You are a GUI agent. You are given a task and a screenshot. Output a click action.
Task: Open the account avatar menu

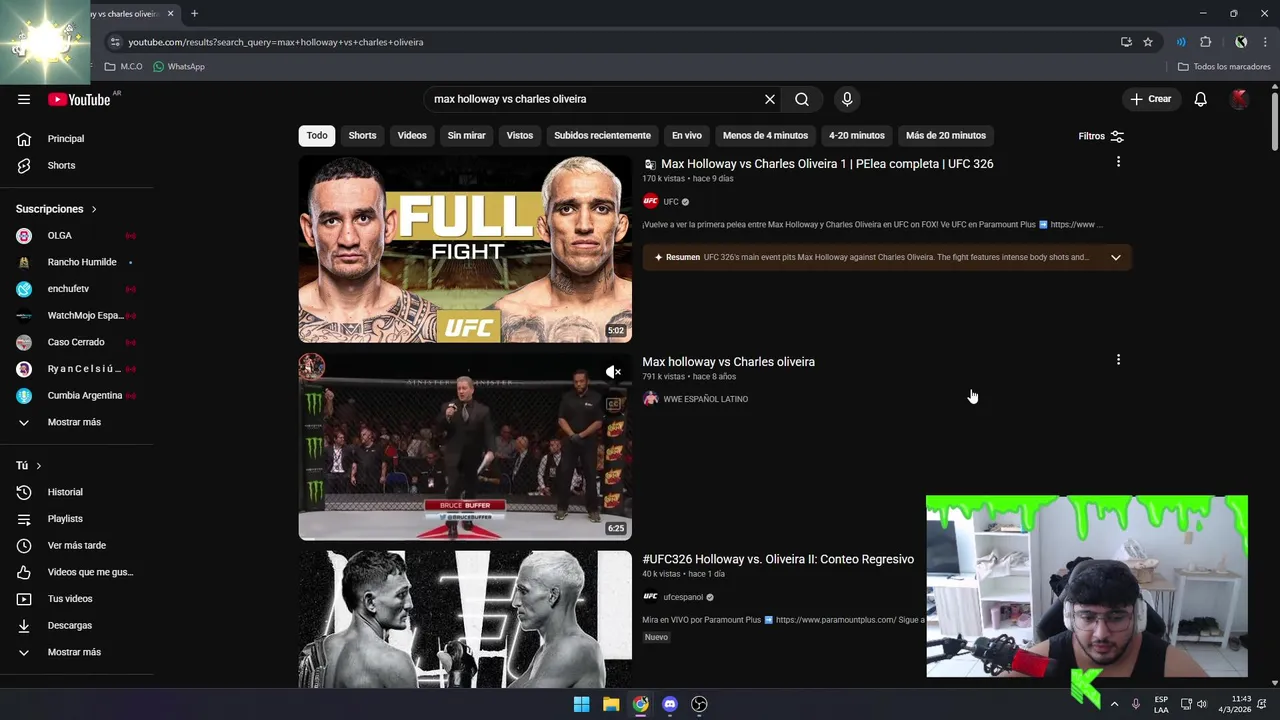tap(1240, 99)
